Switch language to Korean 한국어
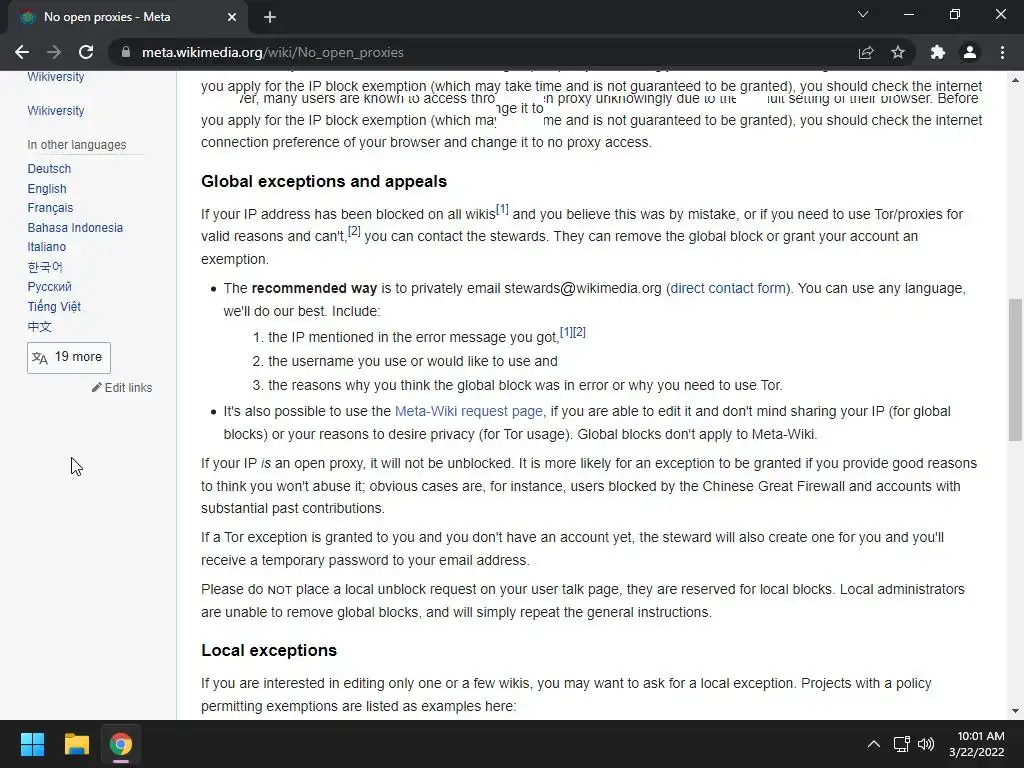Image resolution: width=1024 pixels, height=768 pixels. (x=45, y=266)
